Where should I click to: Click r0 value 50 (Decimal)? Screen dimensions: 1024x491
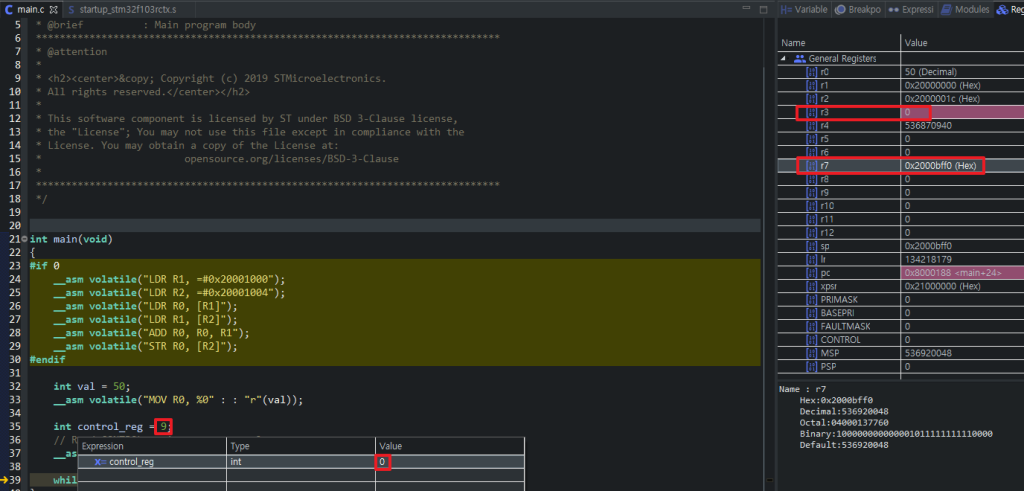[931, 72]
